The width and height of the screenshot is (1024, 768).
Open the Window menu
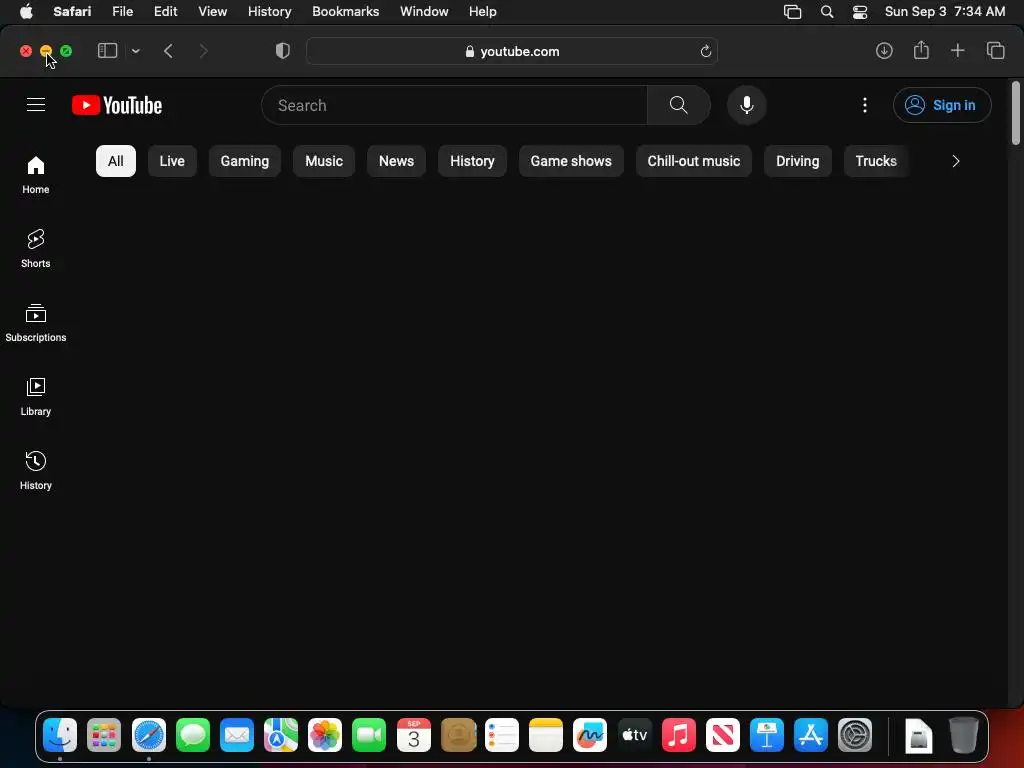pos(424,12)
